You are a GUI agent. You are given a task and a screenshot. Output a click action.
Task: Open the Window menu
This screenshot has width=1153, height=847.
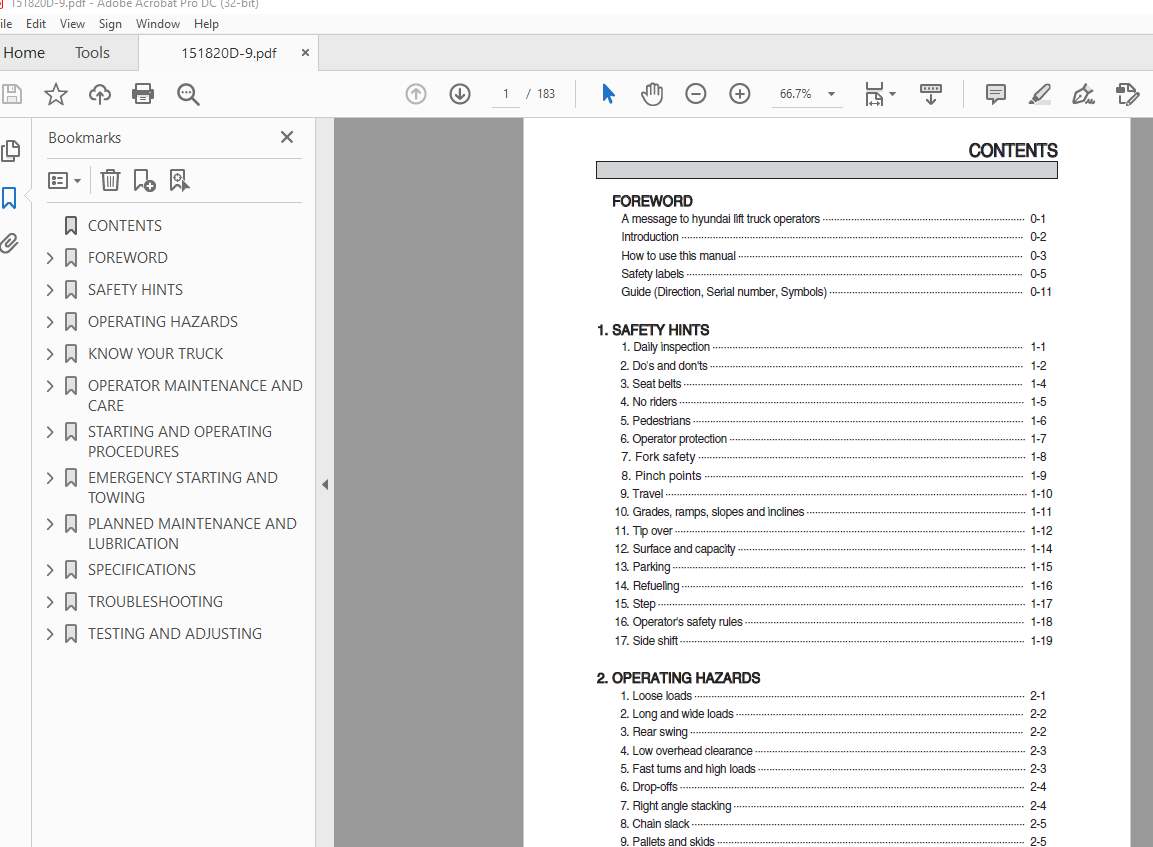(157, 24)
